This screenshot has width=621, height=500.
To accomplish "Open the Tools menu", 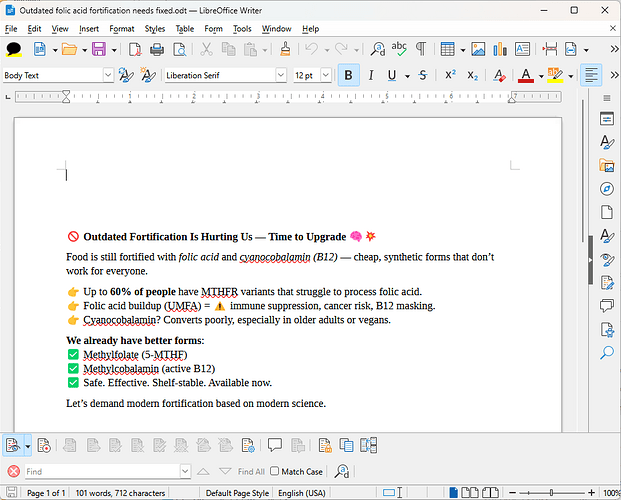I will 242,29.
